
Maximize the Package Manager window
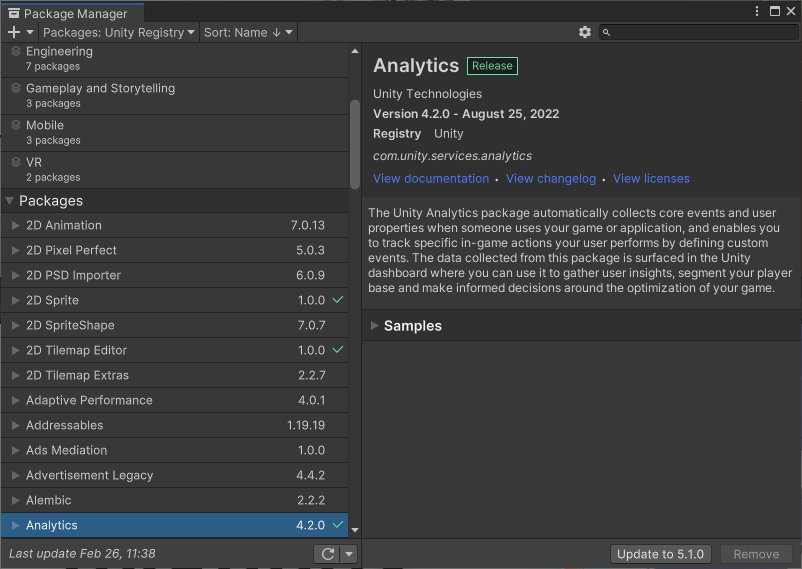click(x=775, y=11)
